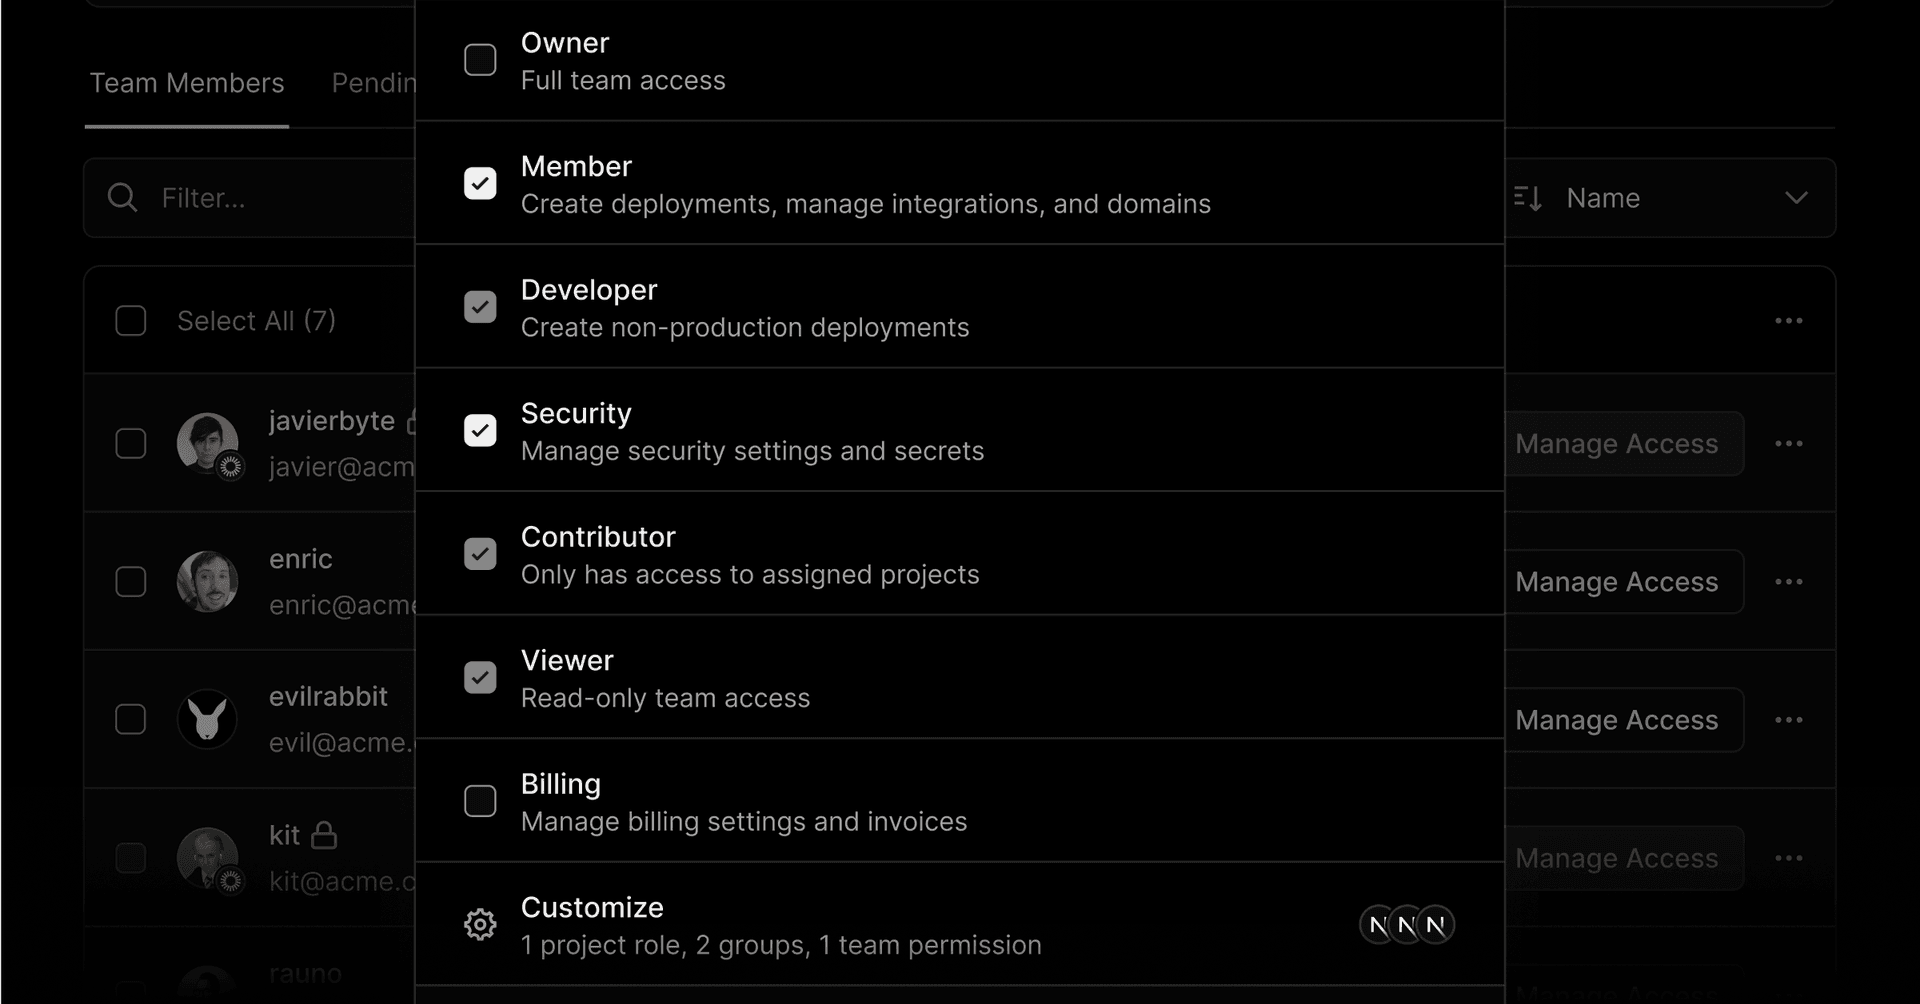Click the Customize gear icon

[x=480, y=925]
